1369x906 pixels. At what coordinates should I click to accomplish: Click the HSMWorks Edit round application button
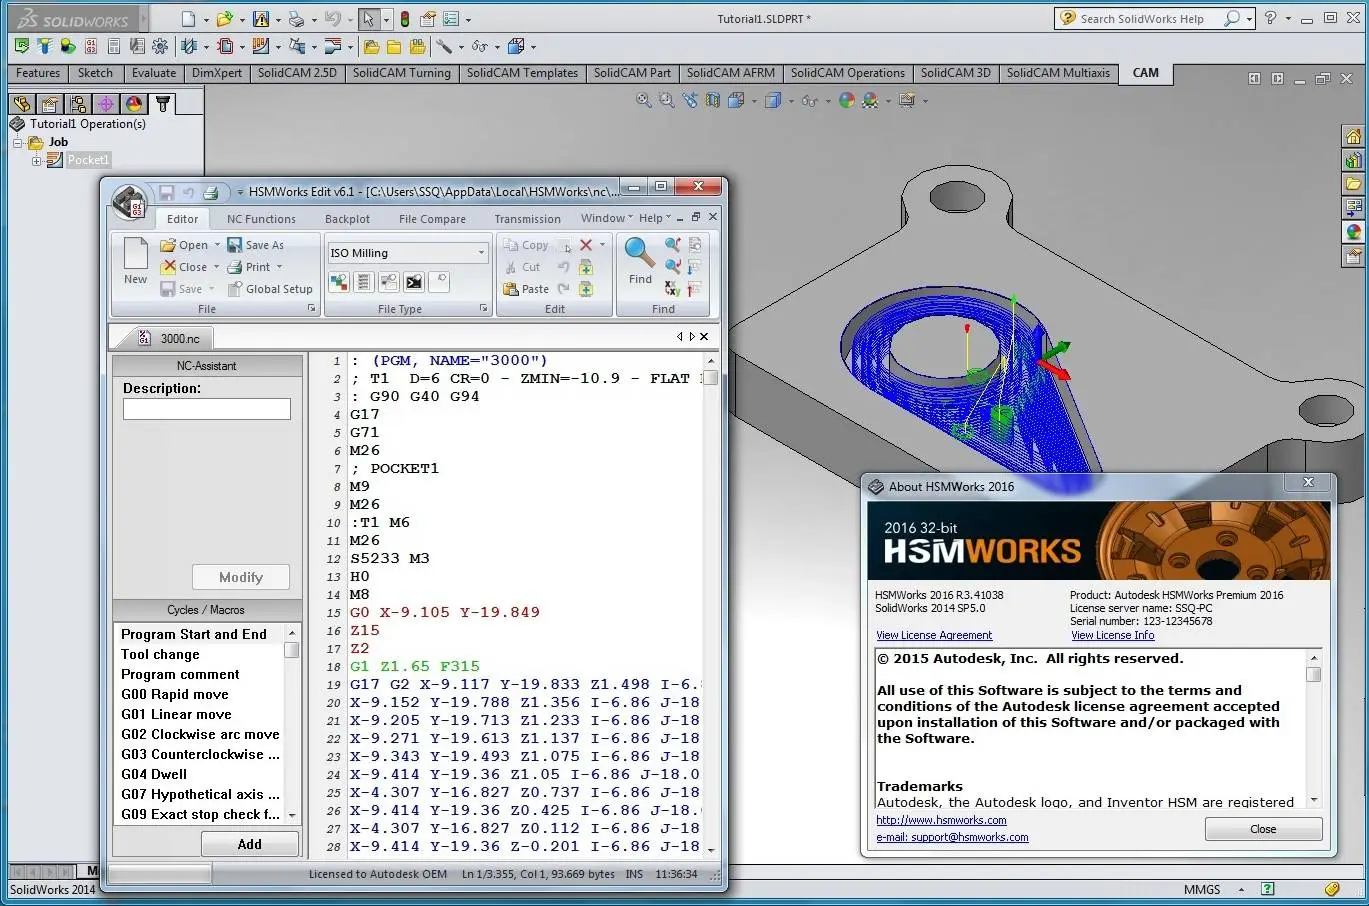tap(128, 201)
